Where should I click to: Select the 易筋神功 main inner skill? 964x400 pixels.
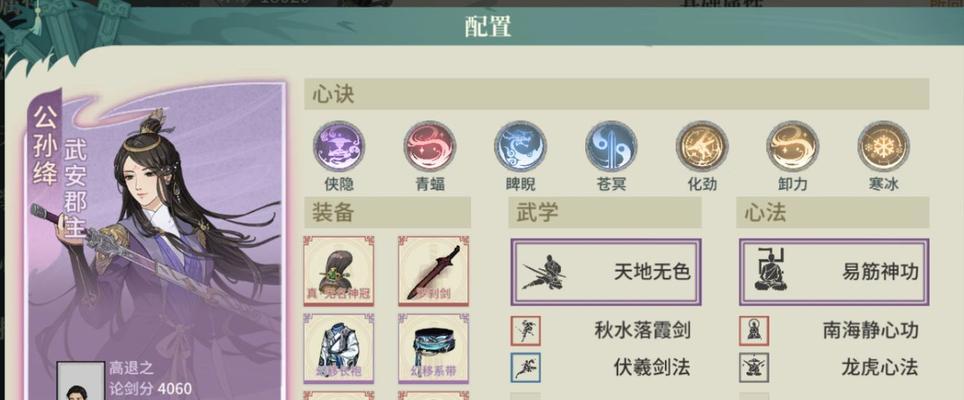tap(834, 272)
